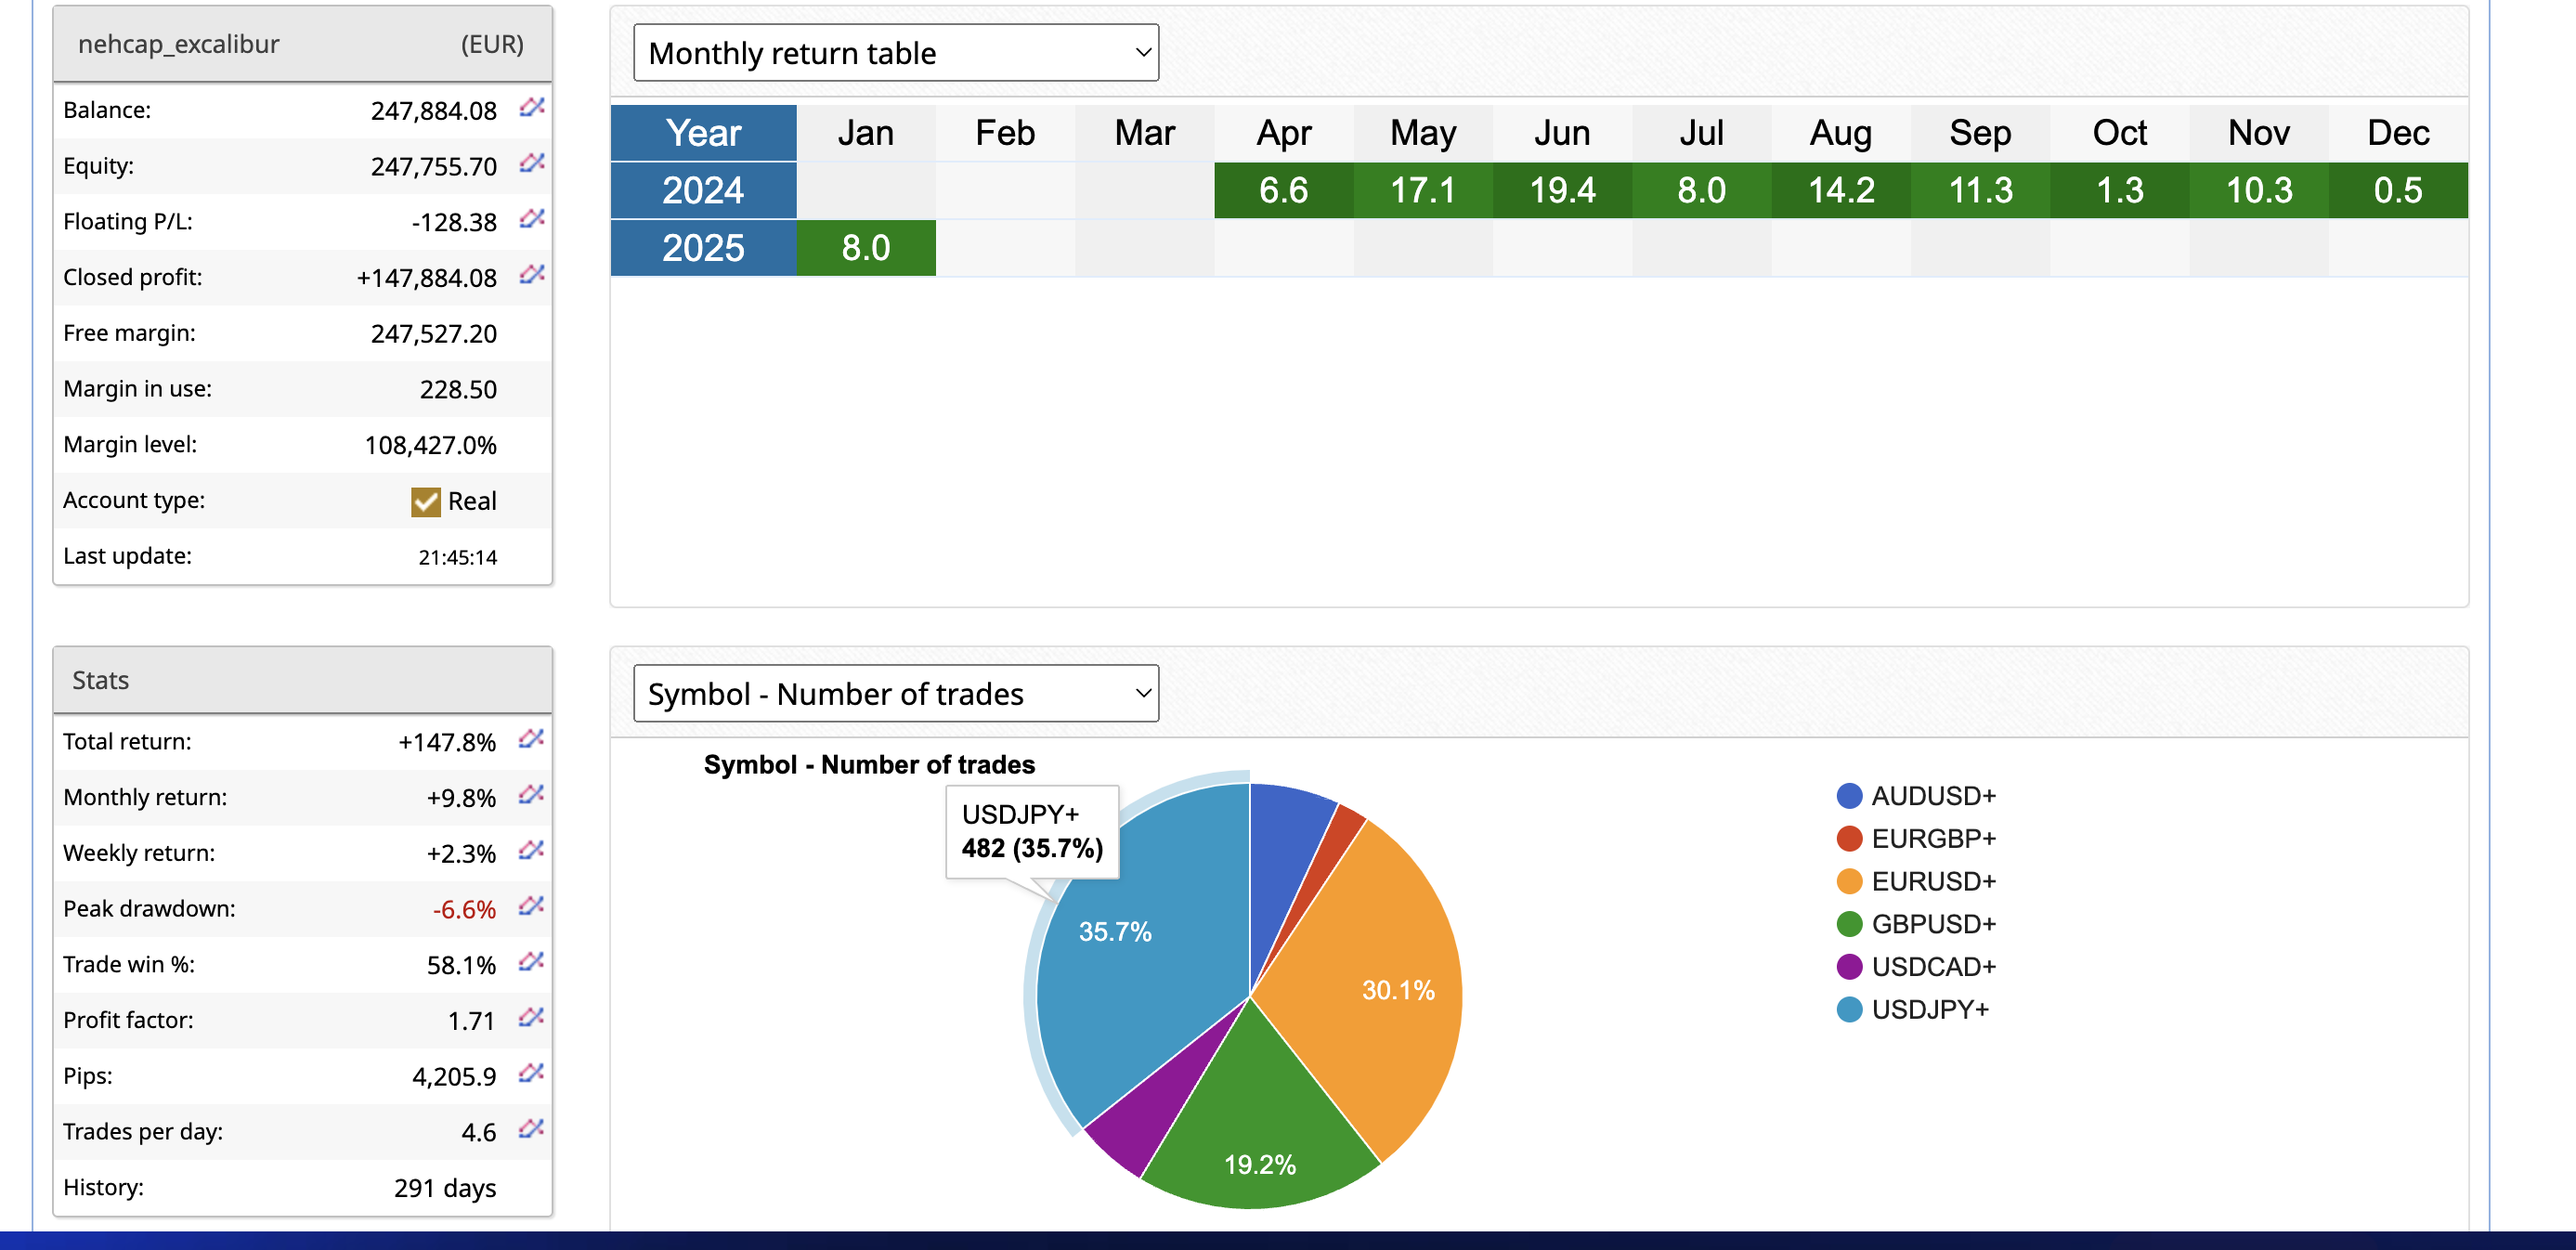Click the chart icon next to Closed profit
This screenshot has width=2576, height=1250.
531,274
